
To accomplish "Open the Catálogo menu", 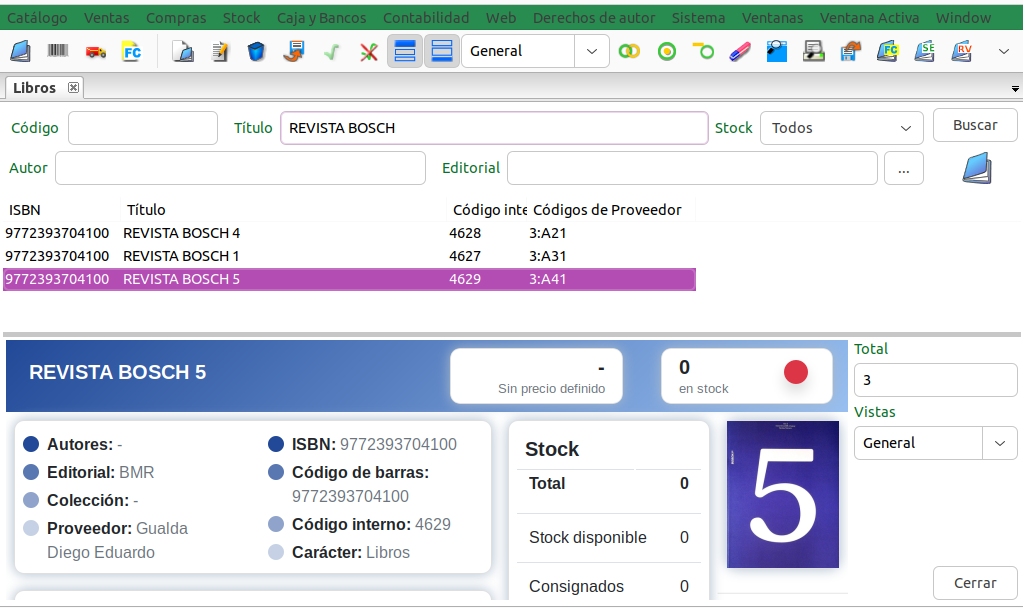I will (37, 18).
